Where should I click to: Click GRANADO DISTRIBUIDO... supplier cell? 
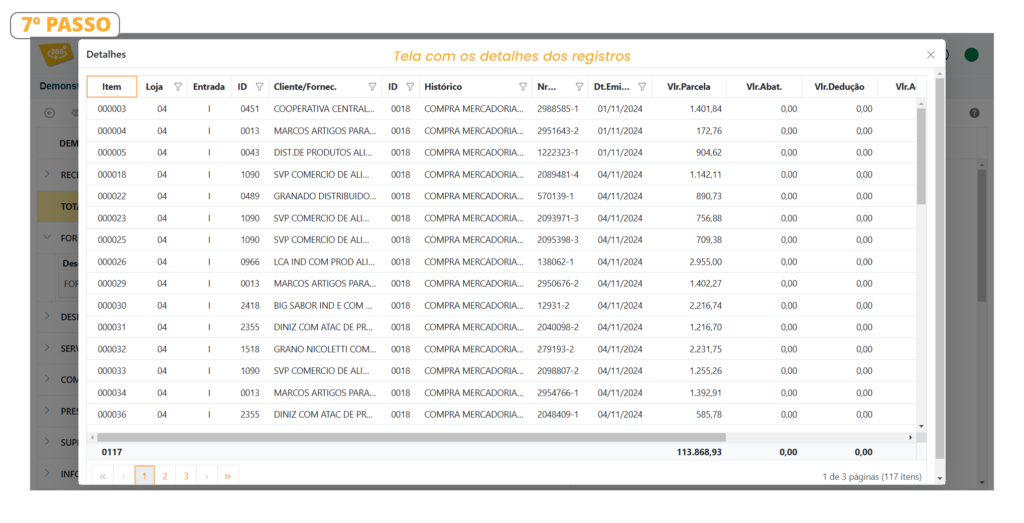(325, 196)
